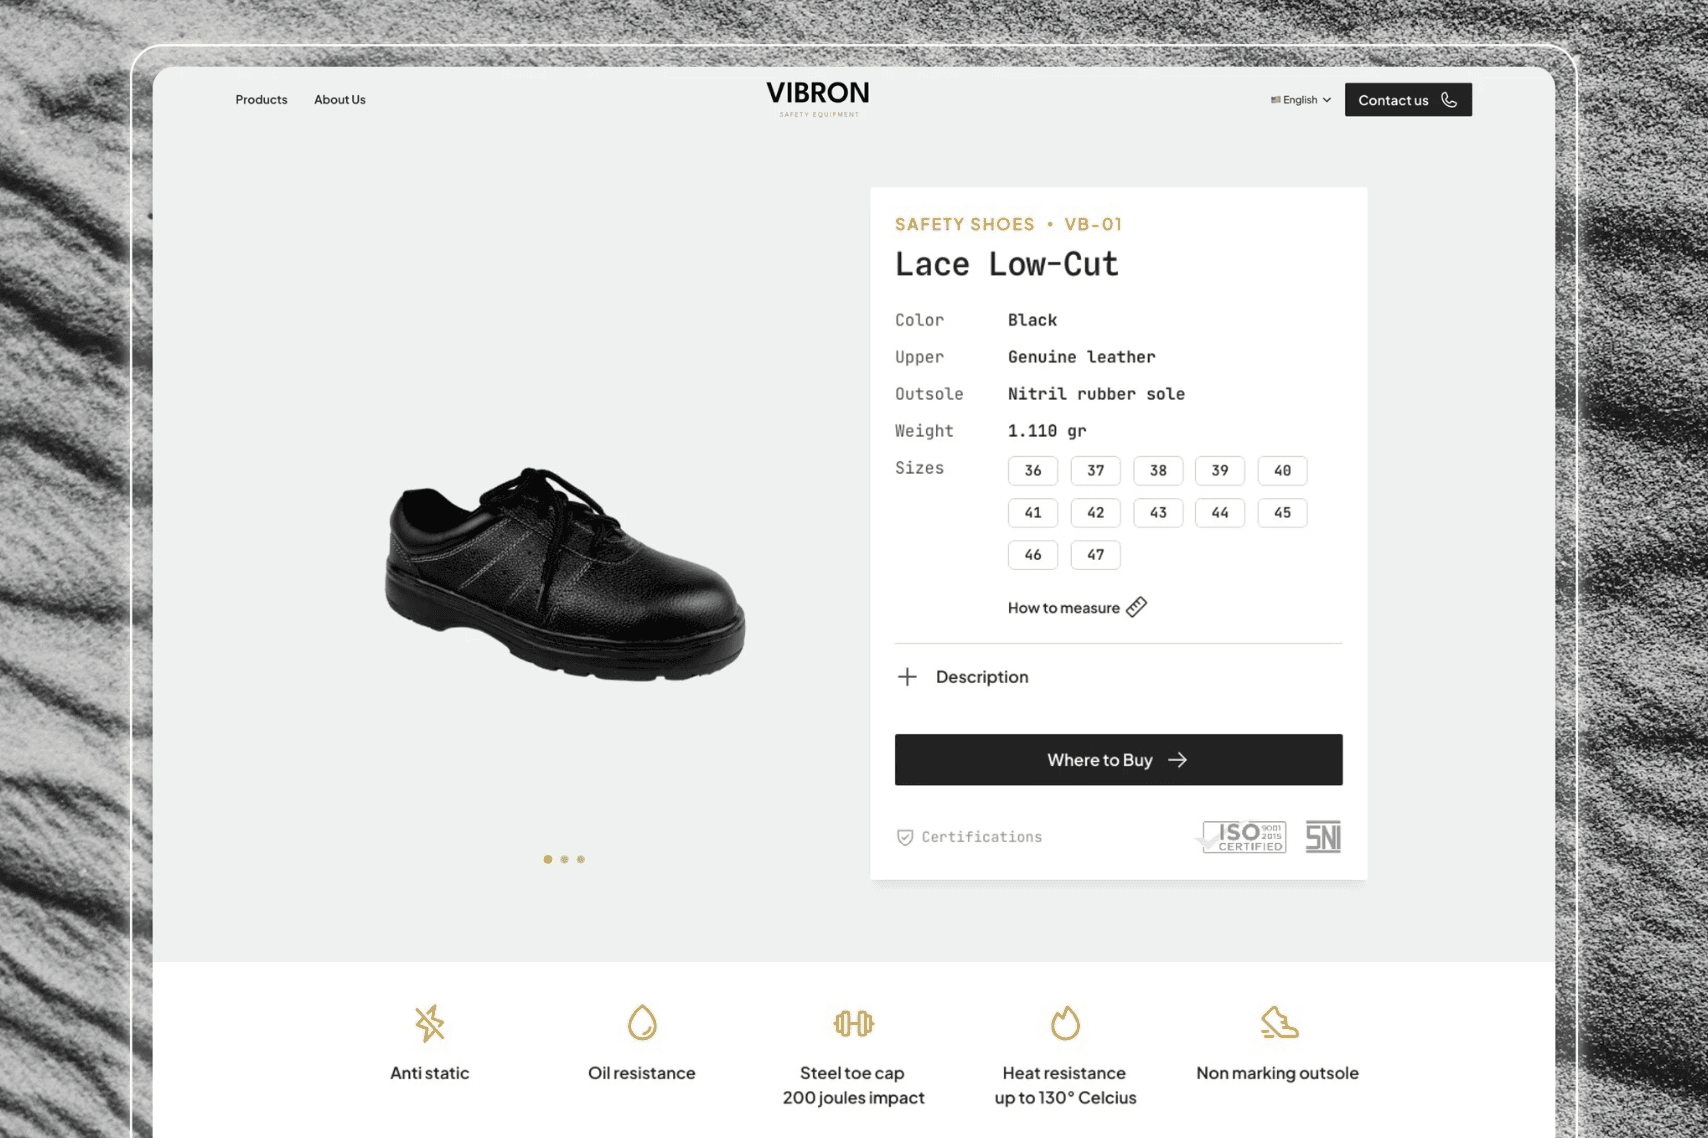1708x1138 pixels.
Task: Click the Oil resistance droplet icon
Action: (642, 1023)
